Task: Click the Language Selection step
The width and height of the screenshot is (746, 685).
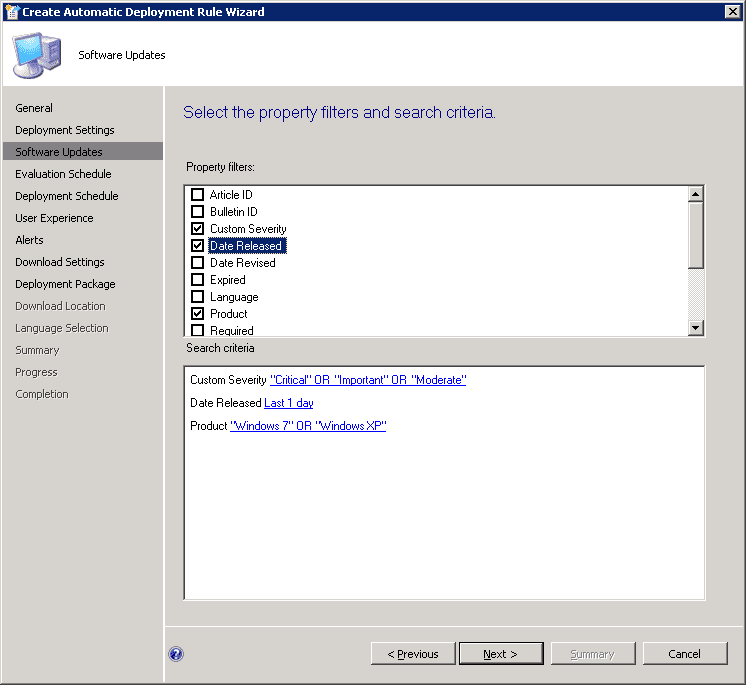Action: 62,328
